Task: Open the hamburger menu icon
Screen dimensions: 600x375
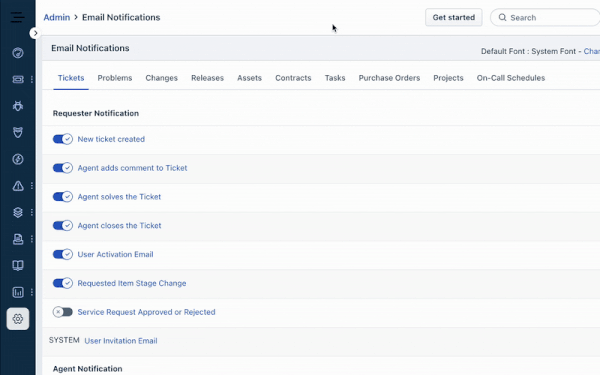Action: (18, 17)
